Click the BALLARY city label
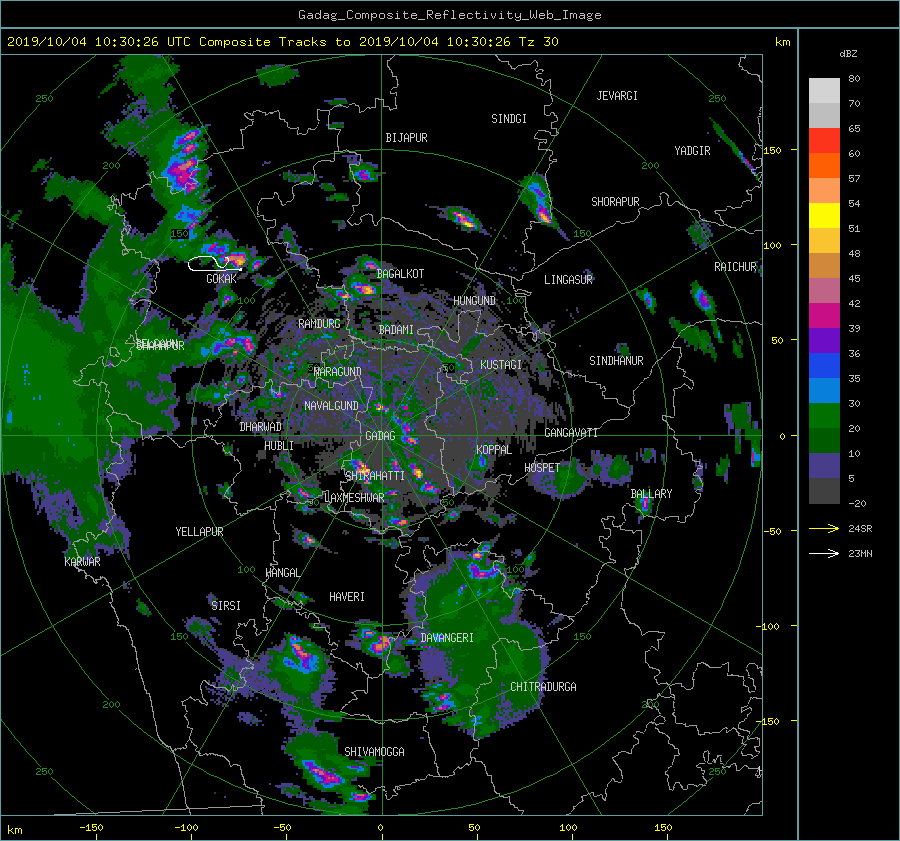This screenshot has width=900, height=841. coord(651,494)
